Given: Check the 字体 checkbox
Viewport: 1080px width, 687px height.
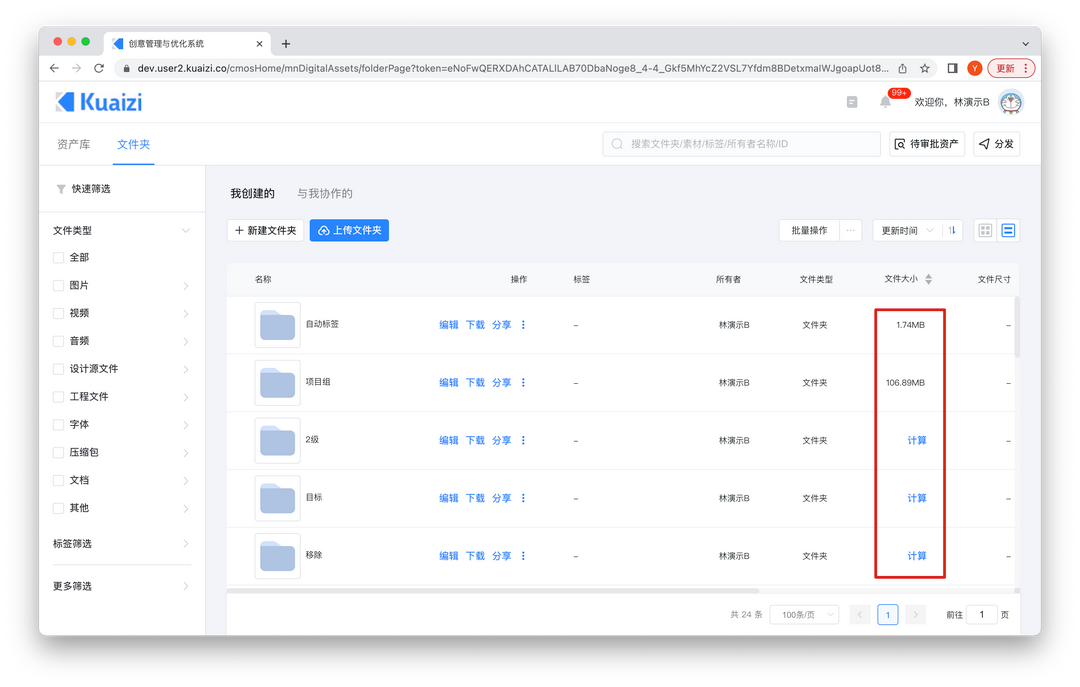Looking at the screenshot, I should pos(59,424).
